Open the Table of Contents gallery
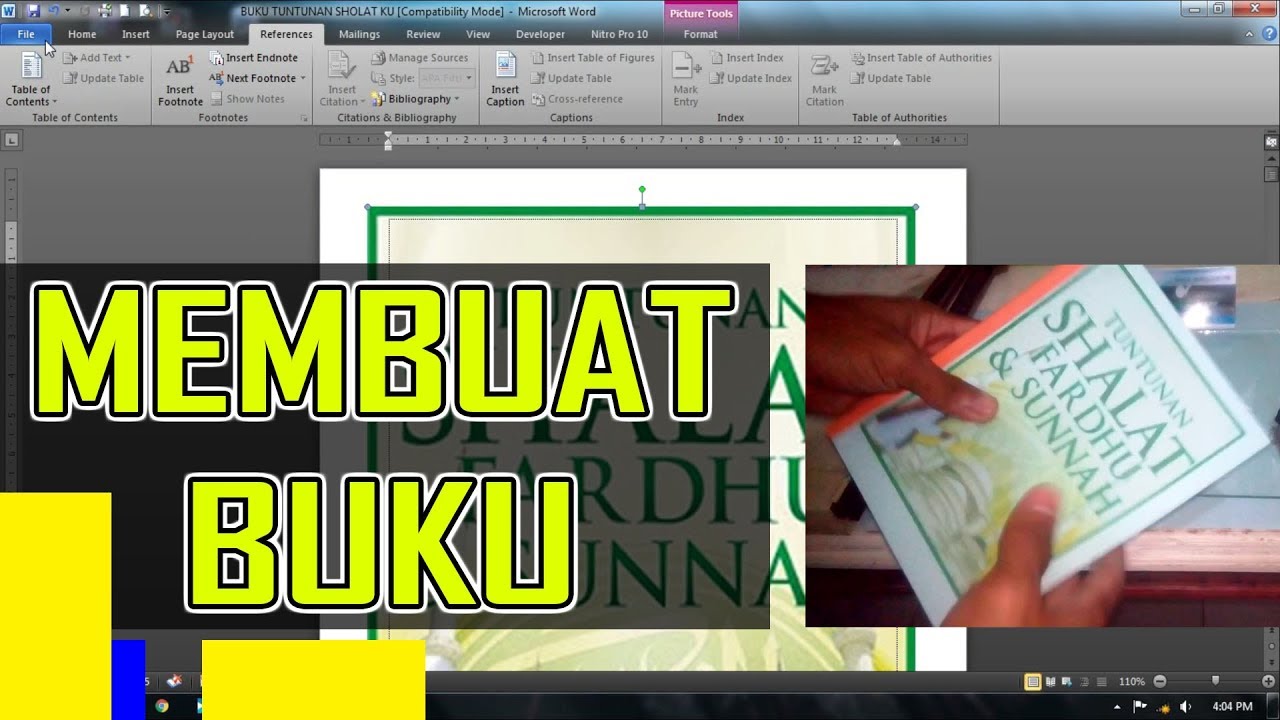This screenshot has width=1280, height=720. click(x=31, y=79)
